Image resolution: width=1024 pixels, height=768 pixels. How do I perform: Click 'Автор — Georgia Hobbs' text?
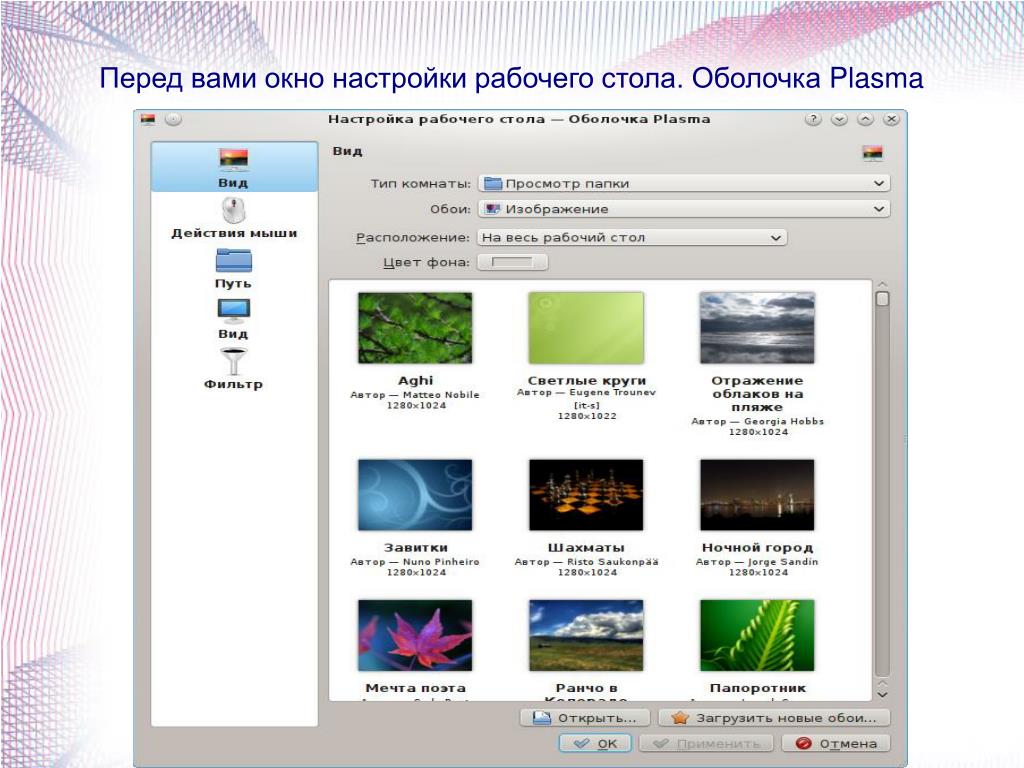(x=758, y=422)
